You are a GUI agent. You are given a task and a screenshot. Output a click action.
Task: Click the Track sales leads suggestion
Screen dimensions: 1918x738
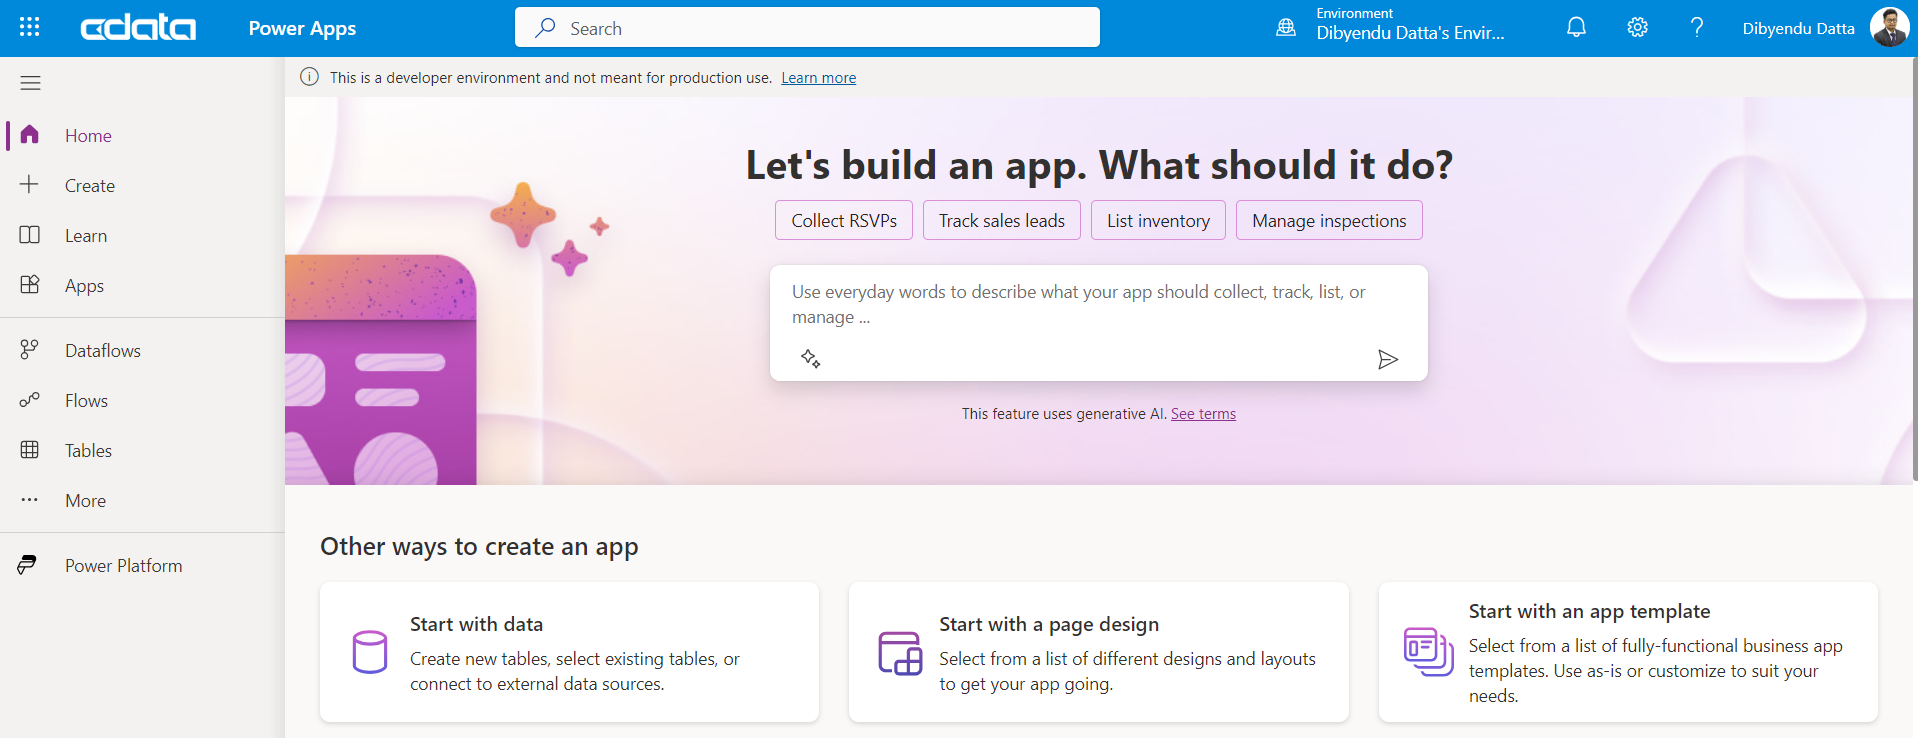pos(1001,221)
